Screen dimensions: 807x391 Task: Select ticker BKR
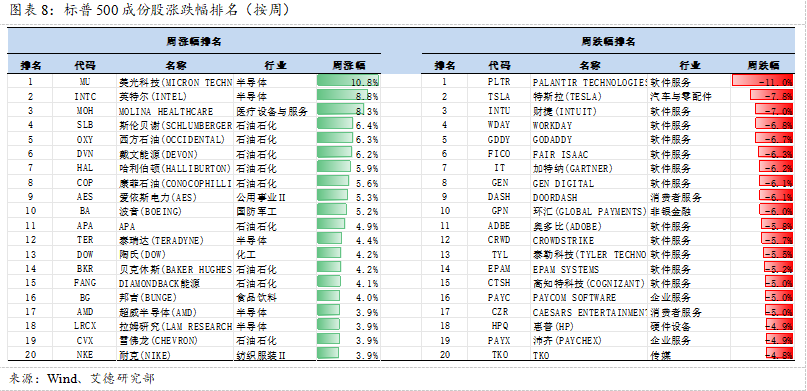(x=85, y=269)
